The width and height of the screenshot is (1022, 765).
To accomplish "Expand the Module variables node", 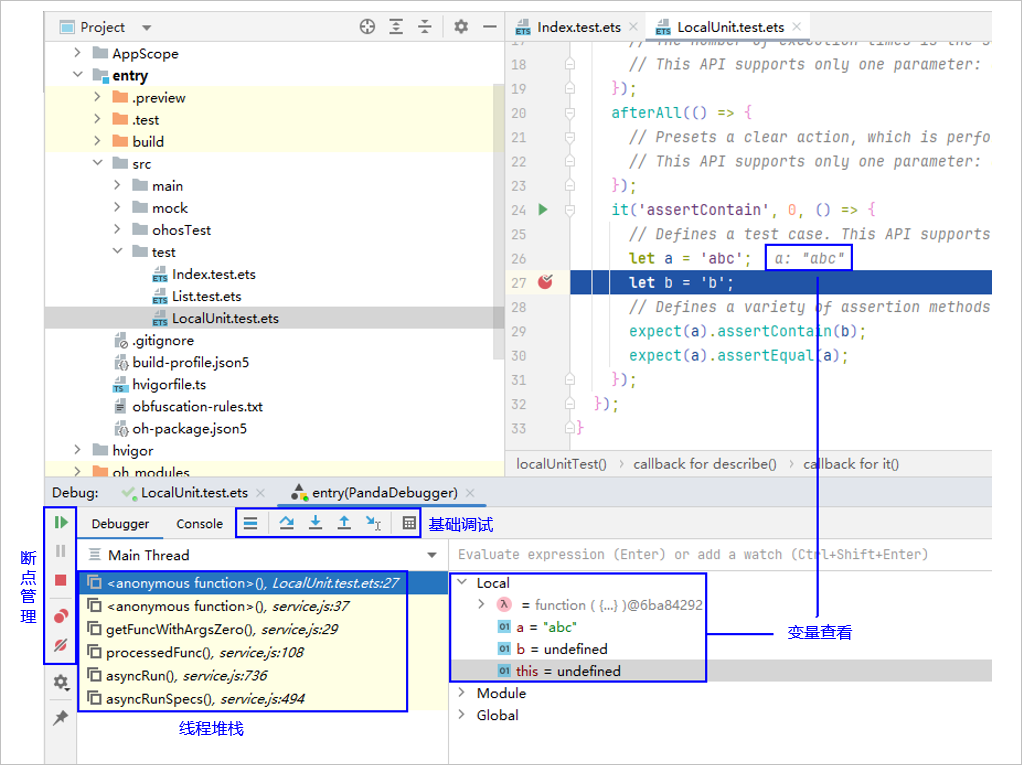I will [461, 693].
